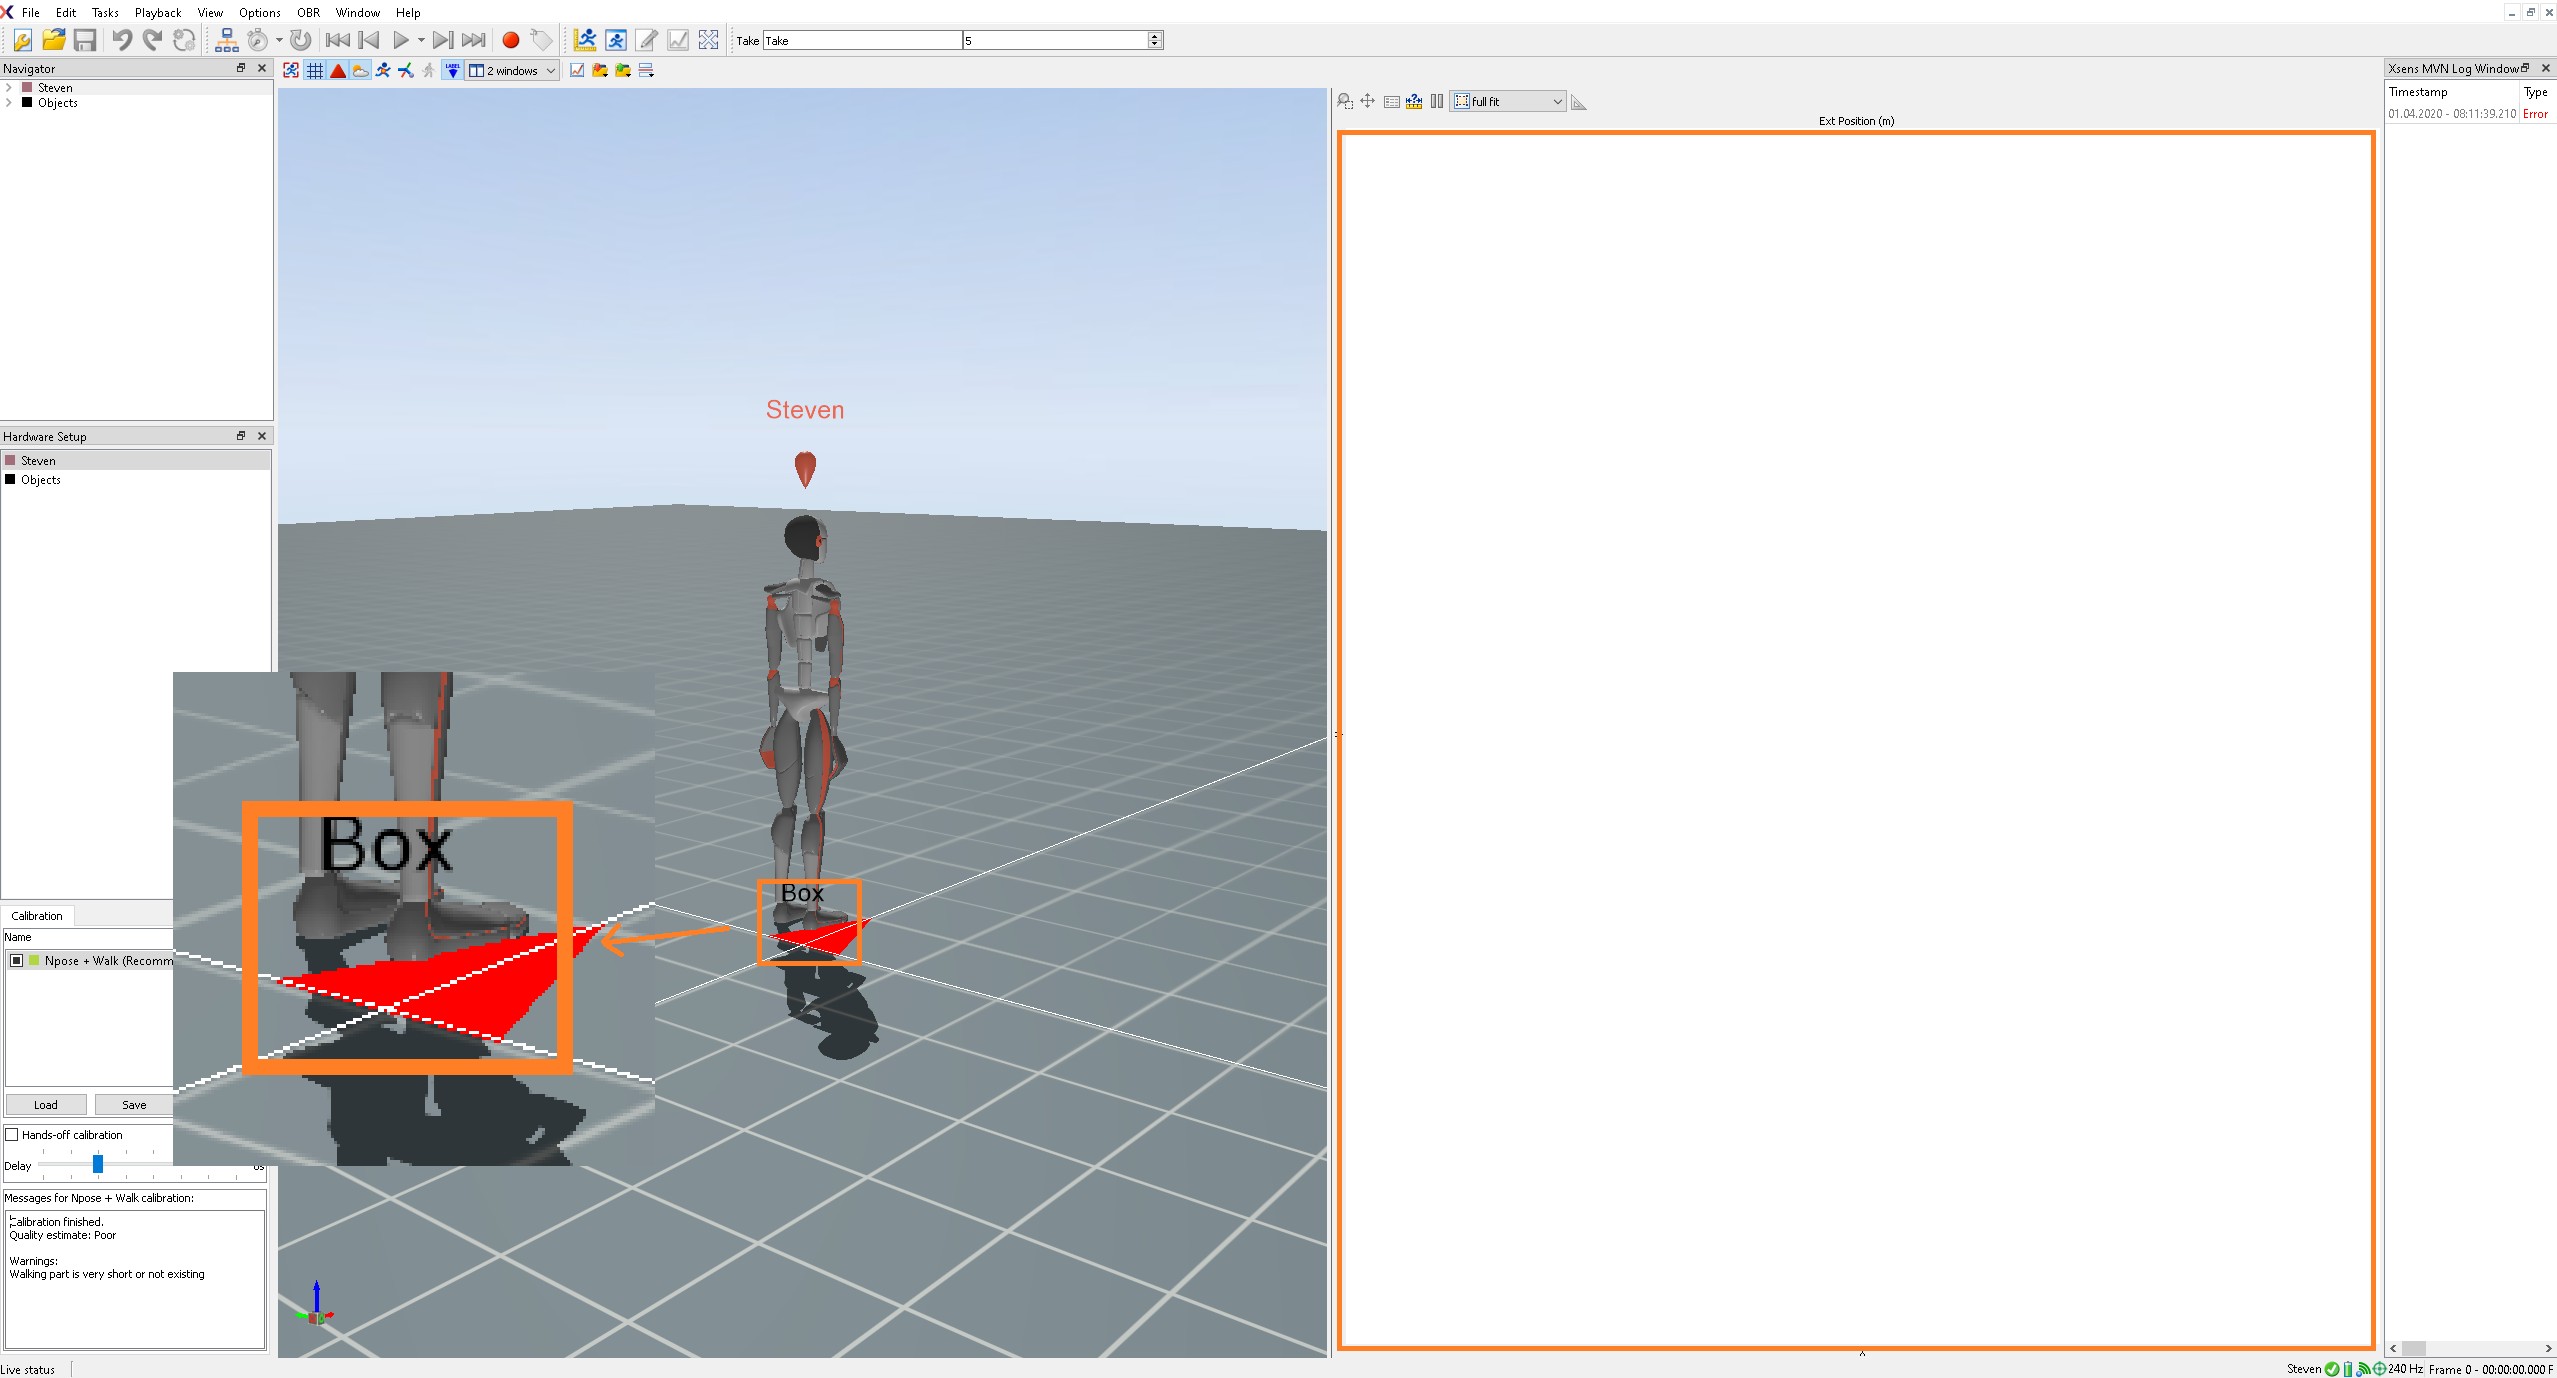Open the 2 windows layout dropdown
Screen dimensions: 2557x1378
coord(513,70)
